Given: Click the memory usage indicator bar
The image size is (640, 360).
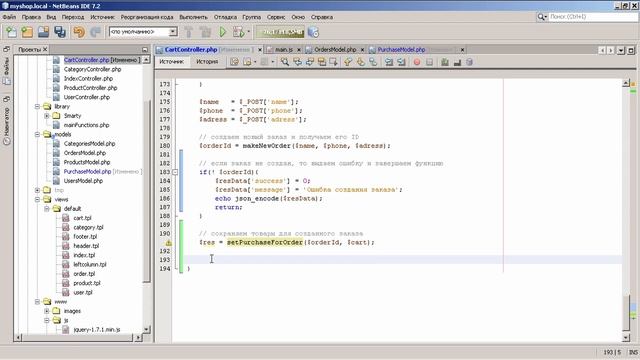Looking at the screenshot, I should 280,32.
